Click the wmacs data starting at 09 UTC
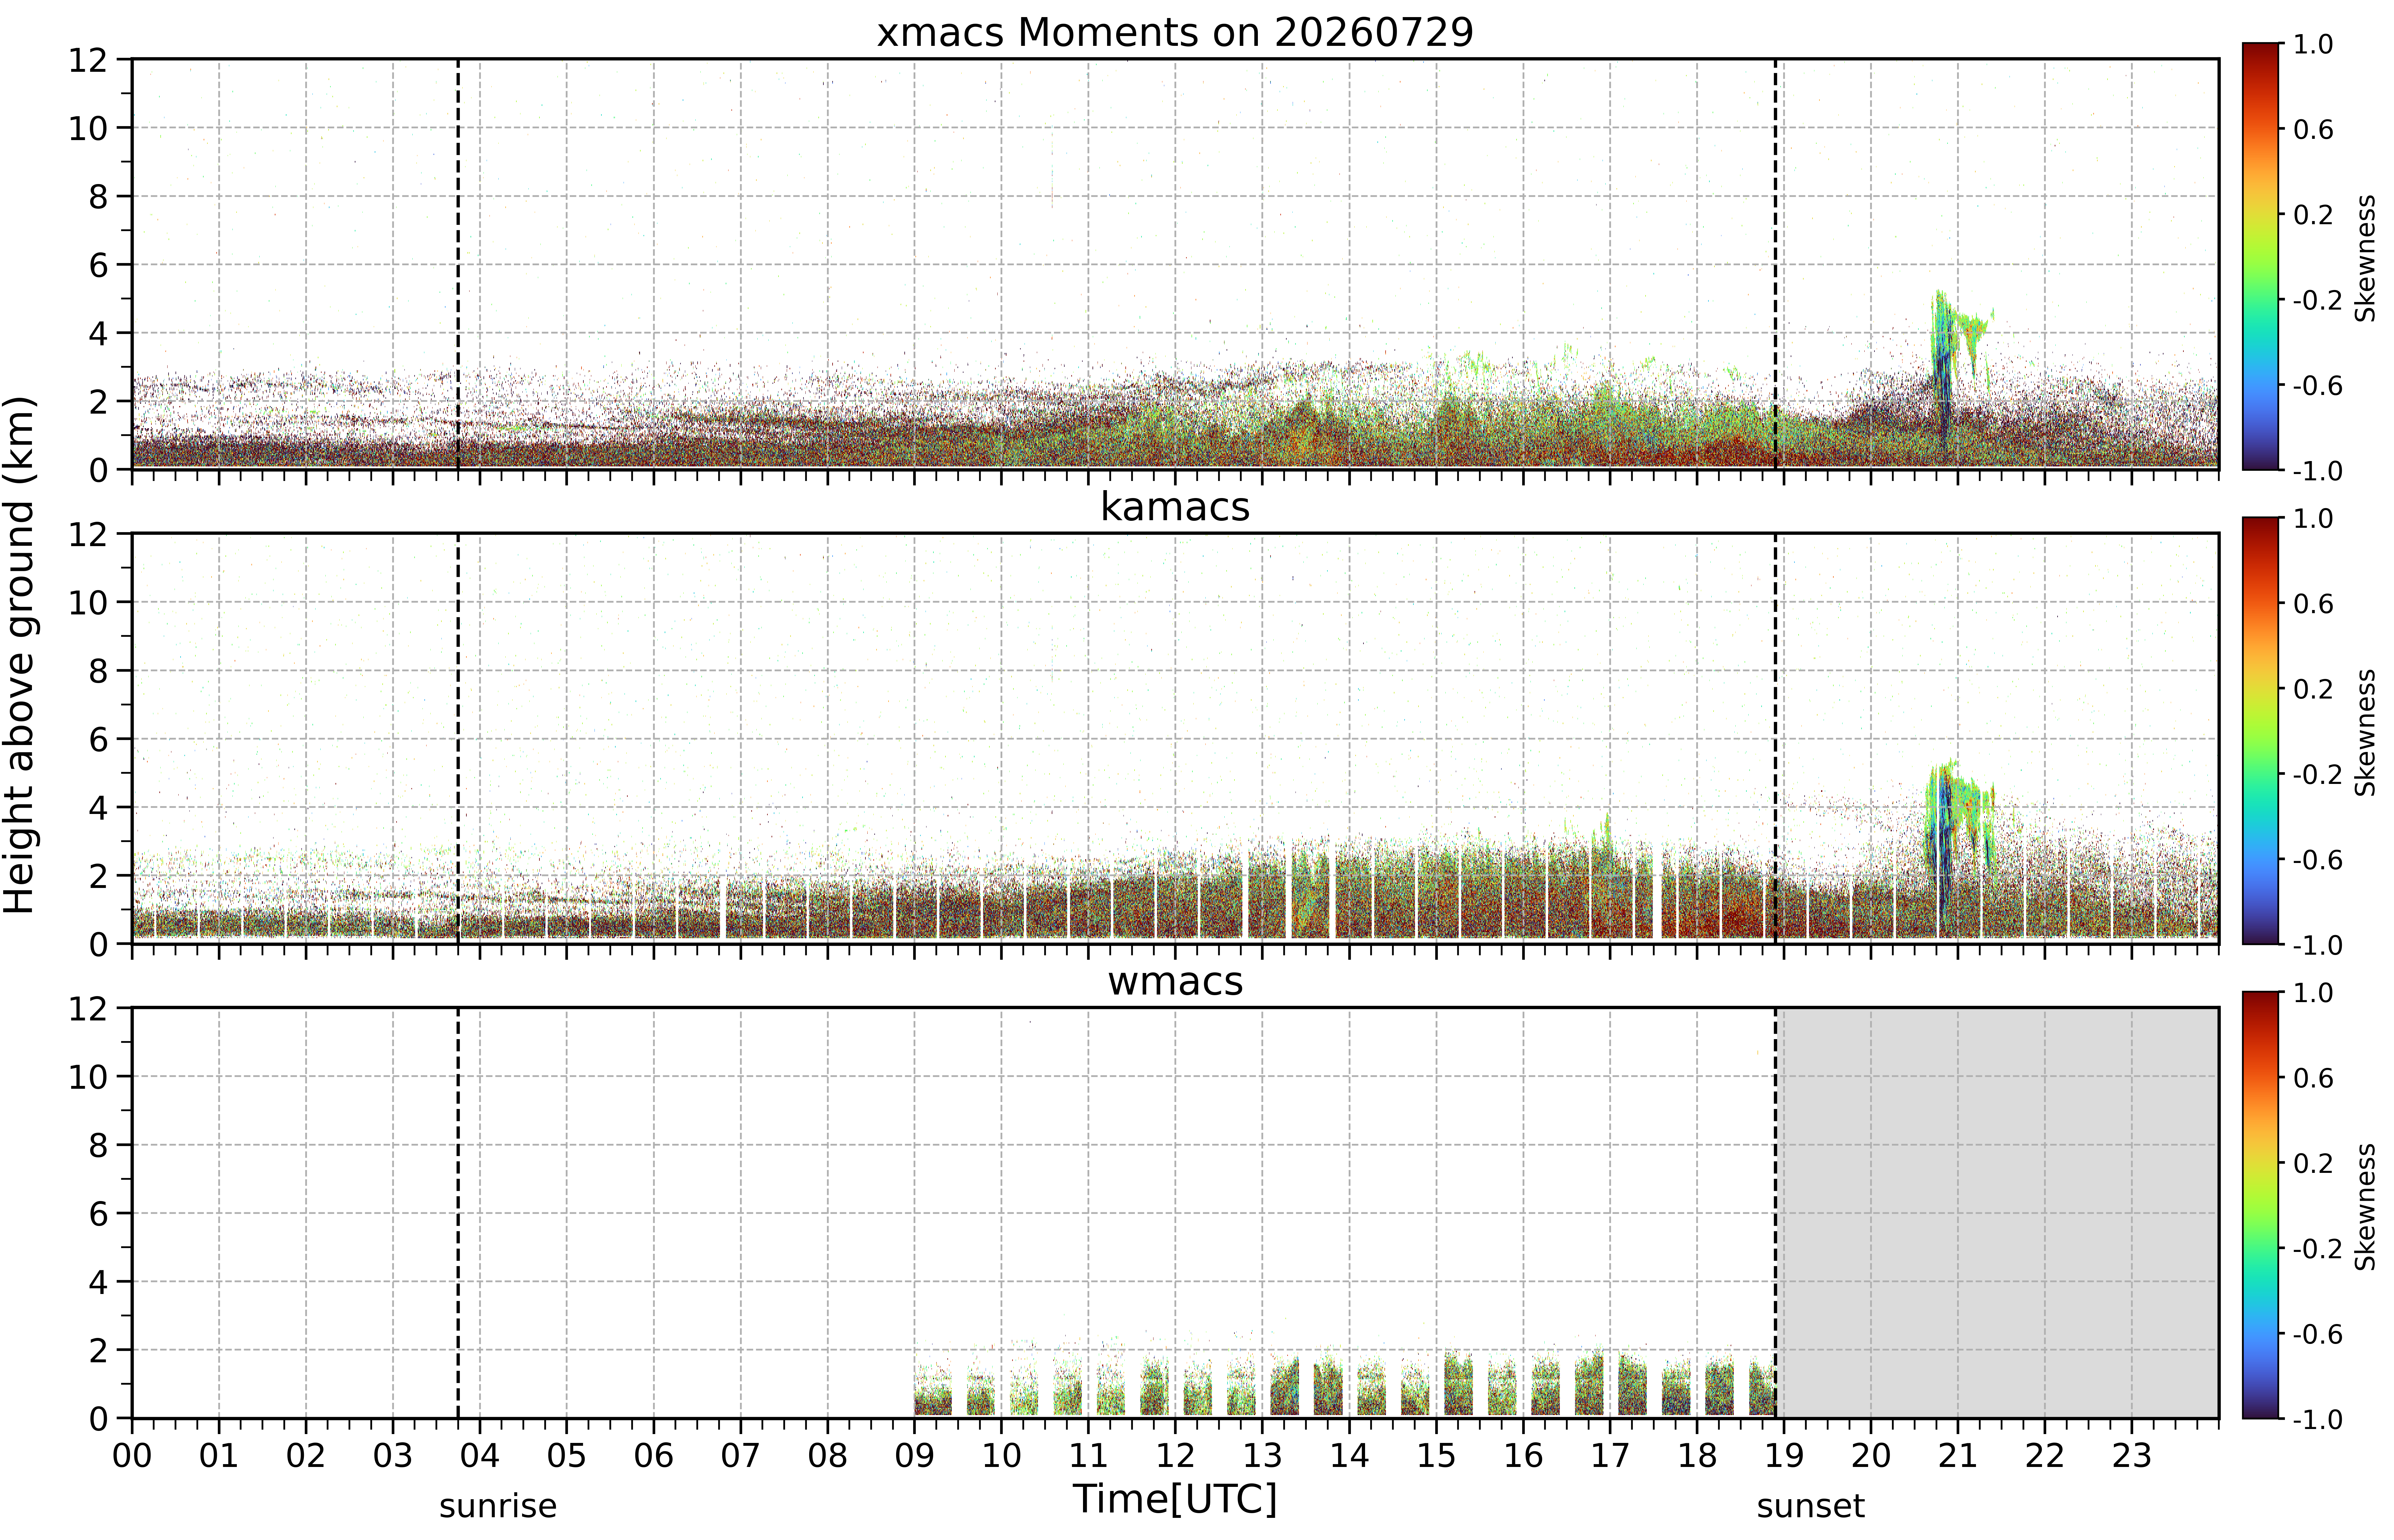2394x1540 pixels. (x=933, y=1390)
